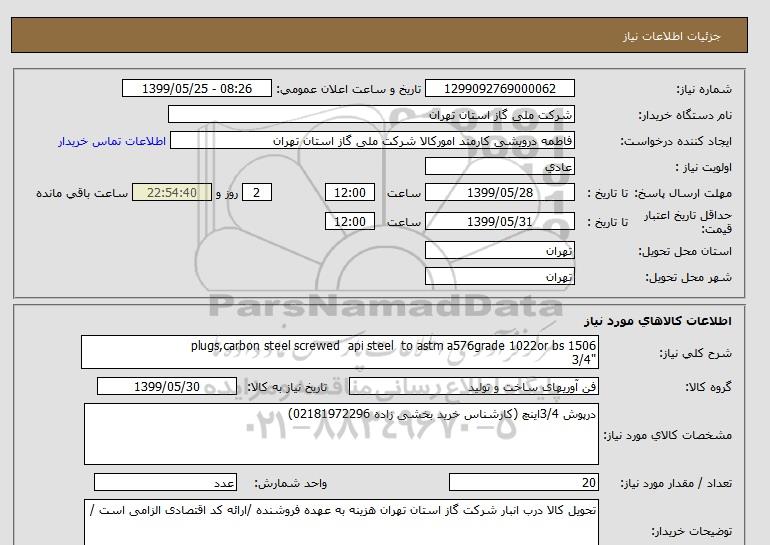Click the section heading اطلاعات کالاهای مورد نیاز
Image resolution: width=770 pixels, height=545 pixels.
point(658,321)
